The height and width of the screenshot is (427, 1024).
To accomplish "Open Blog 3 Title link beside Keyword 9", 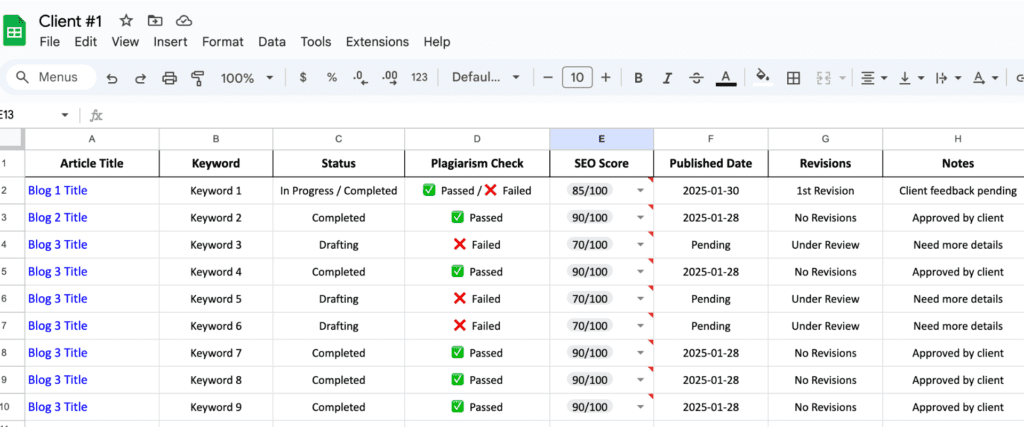I will (x=57, y=407).
